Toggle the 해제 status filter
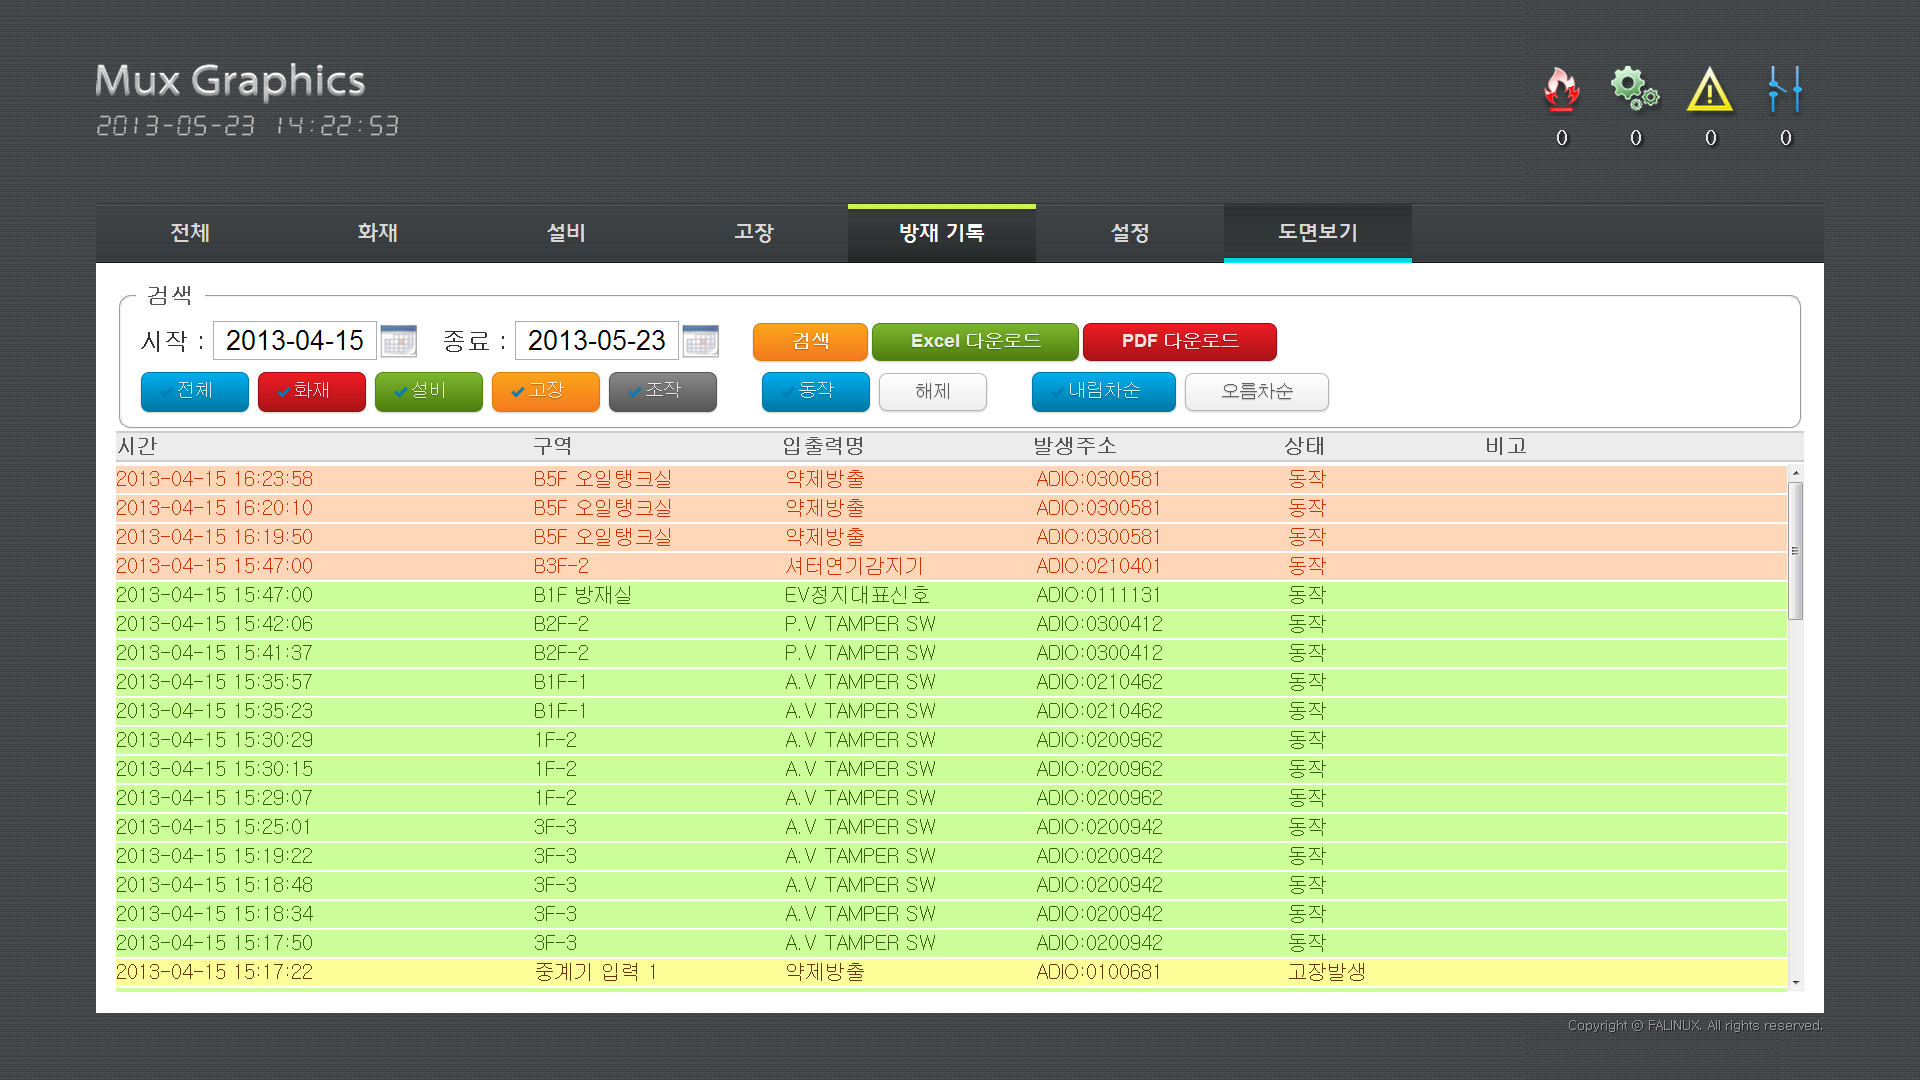This screenshot has width=1920, height=1080. [933, 391]
